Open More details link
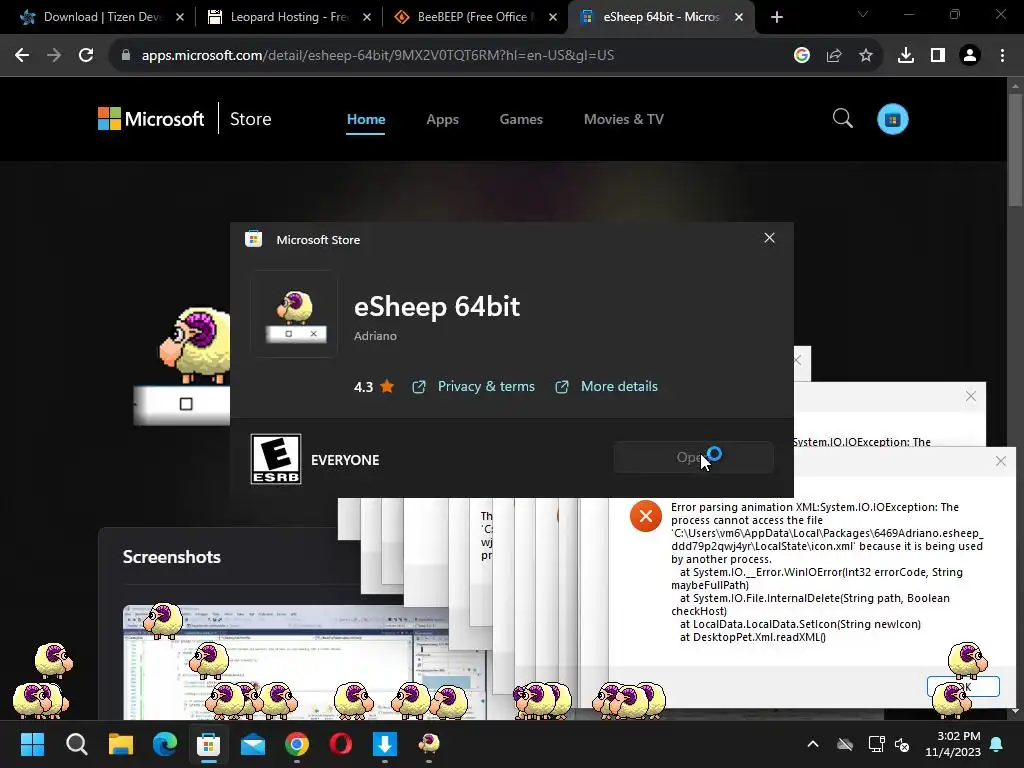The width and height of the screenshot is (1024, 768). (619, 387)
